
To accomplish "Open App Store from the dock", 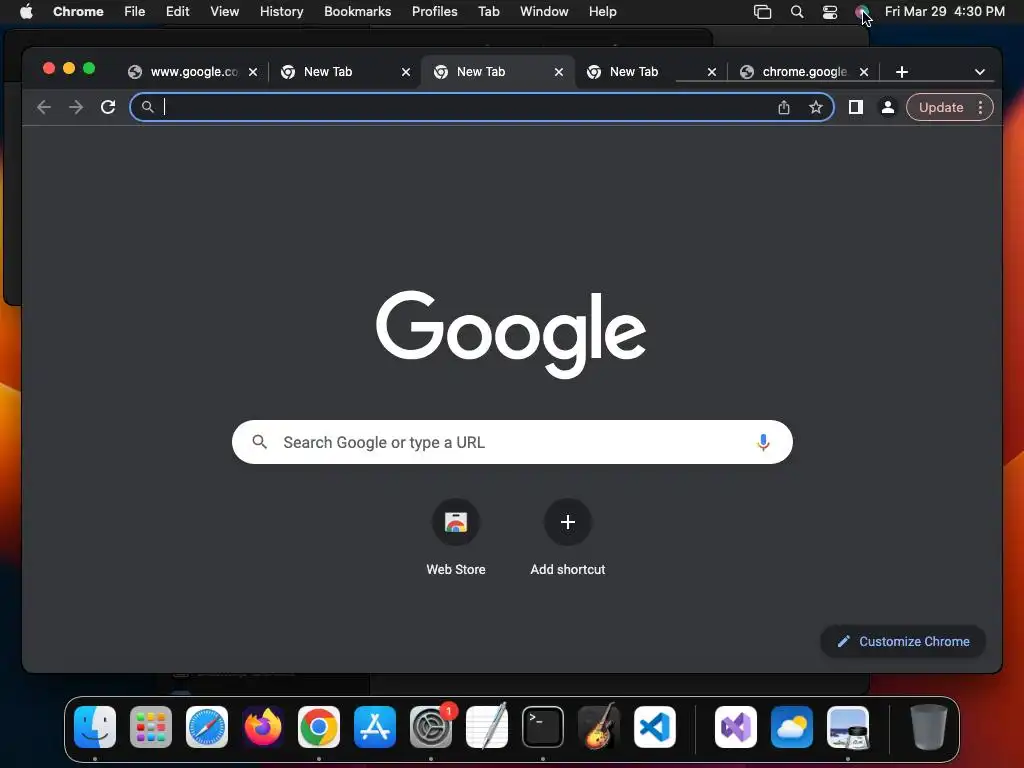I will (375, 727).
